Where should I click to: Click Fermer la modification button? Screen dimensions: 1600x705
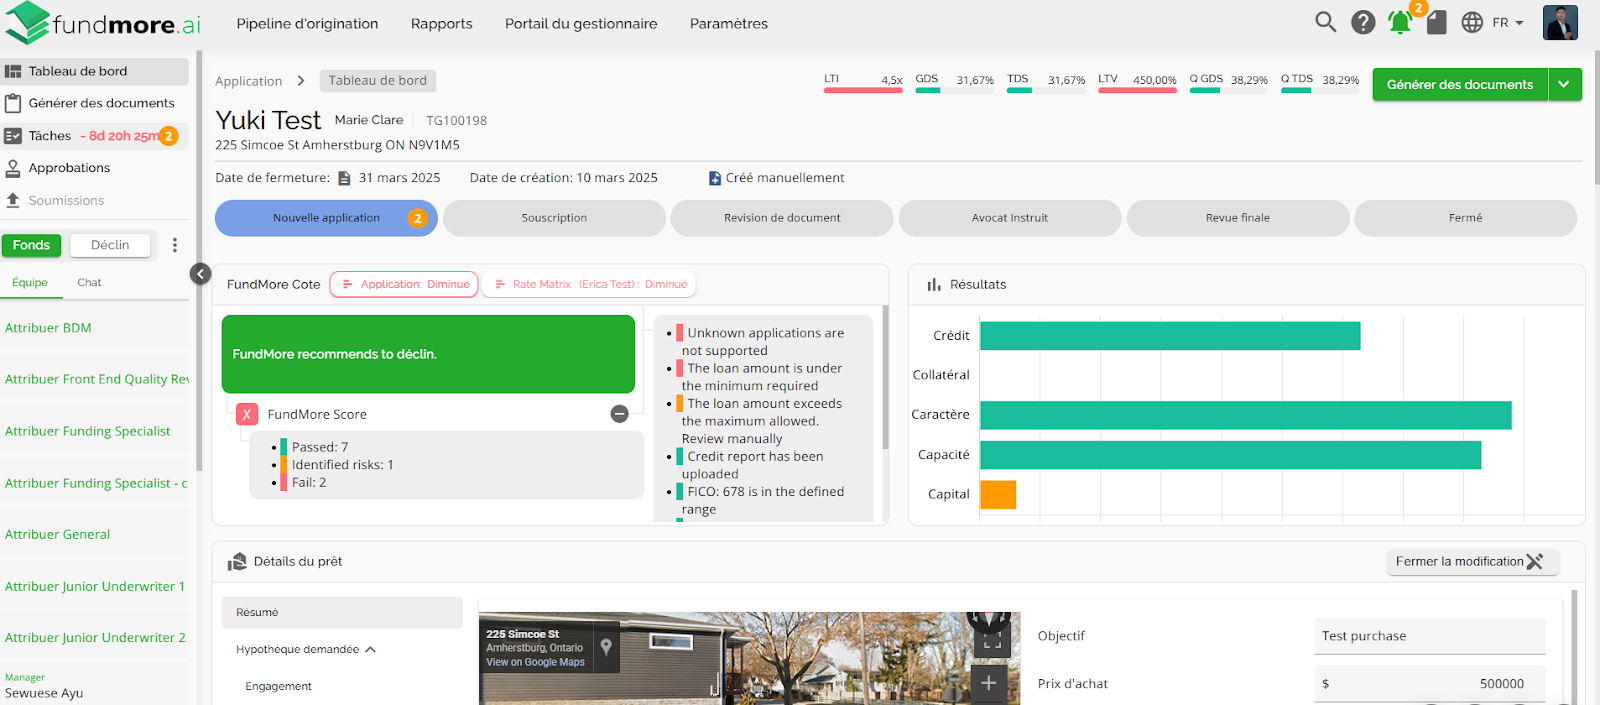coord(1471,562)
